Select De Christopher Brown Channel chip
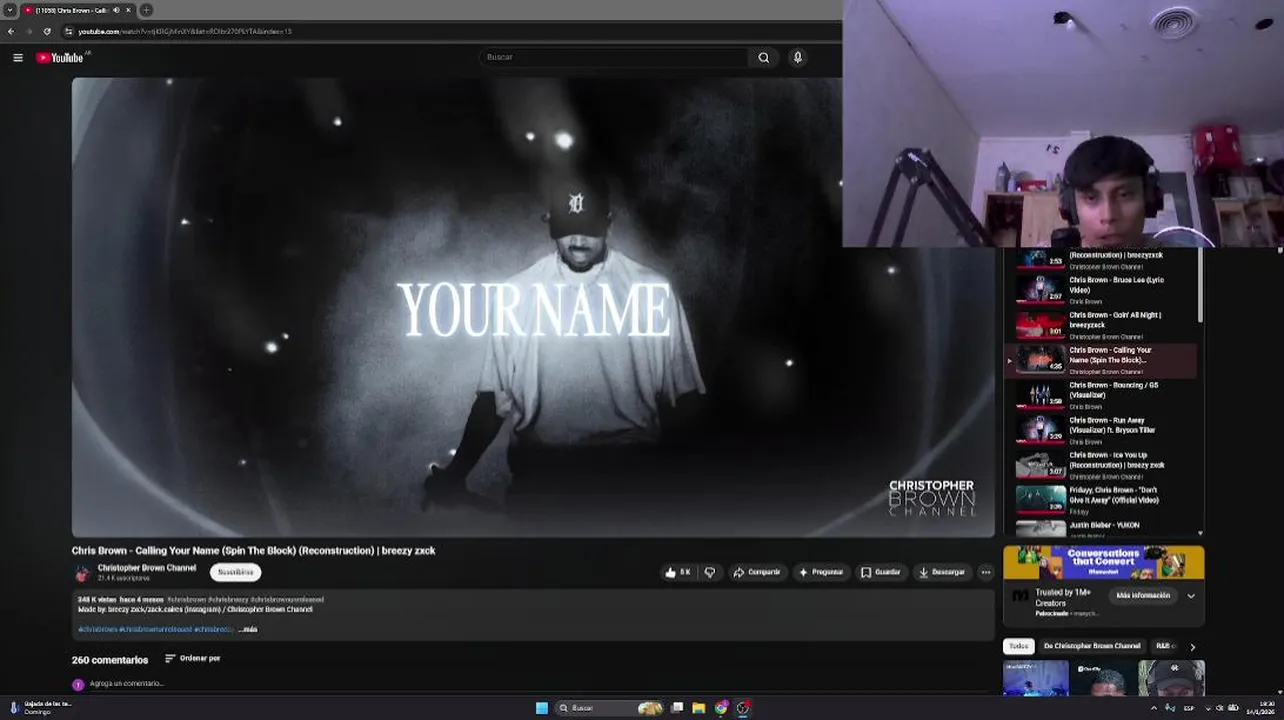 pyautogui.click(x=1092, y=646)
